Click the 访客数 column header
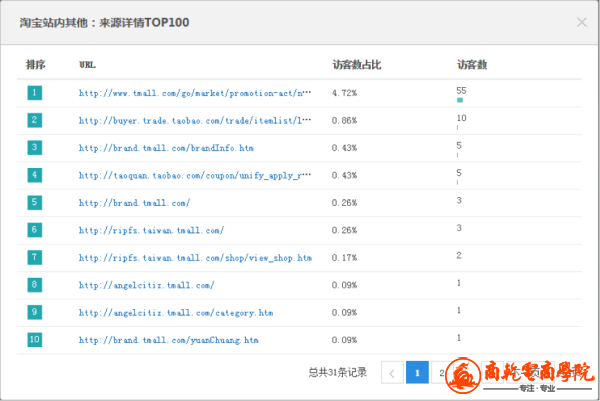The width and height of the screenshot is (600, 401). tap(472, 65)
